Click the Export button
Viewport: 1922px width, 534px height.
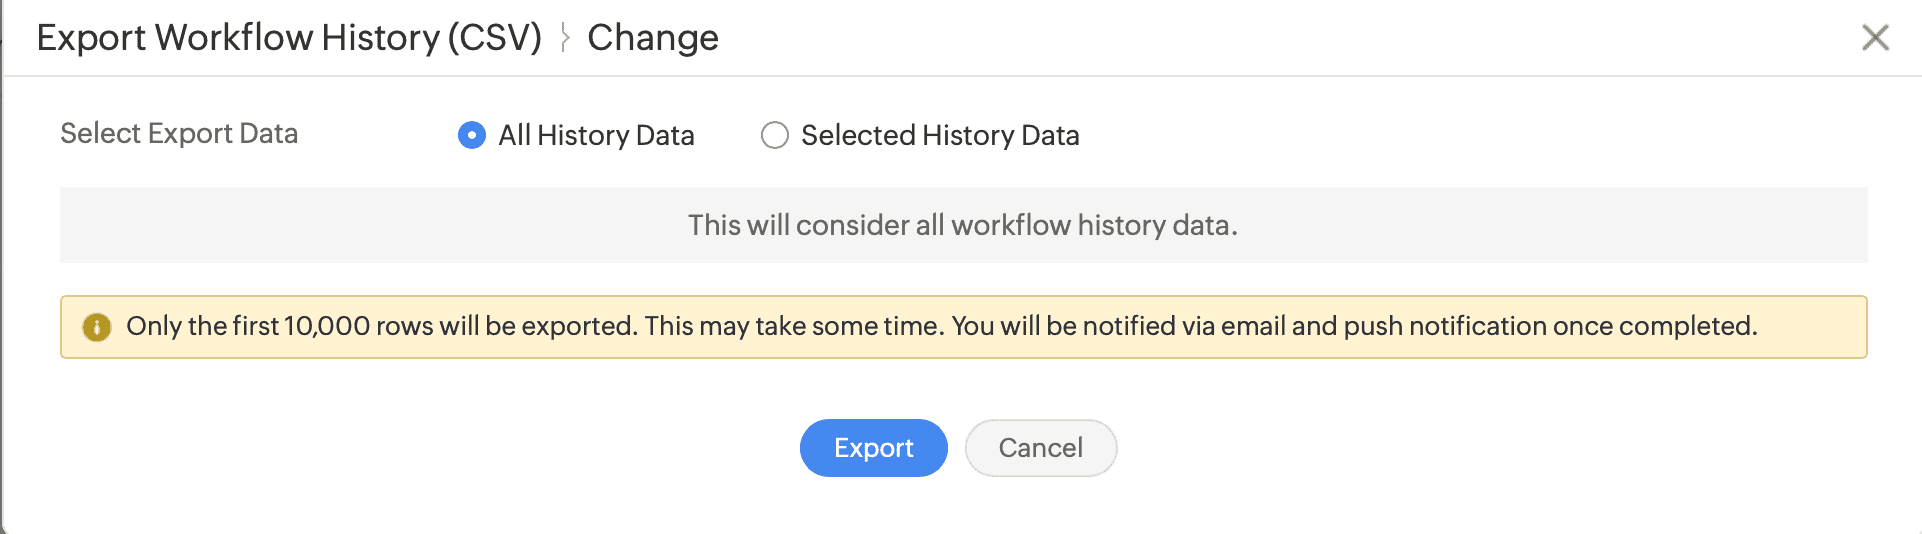pos(873,448)
